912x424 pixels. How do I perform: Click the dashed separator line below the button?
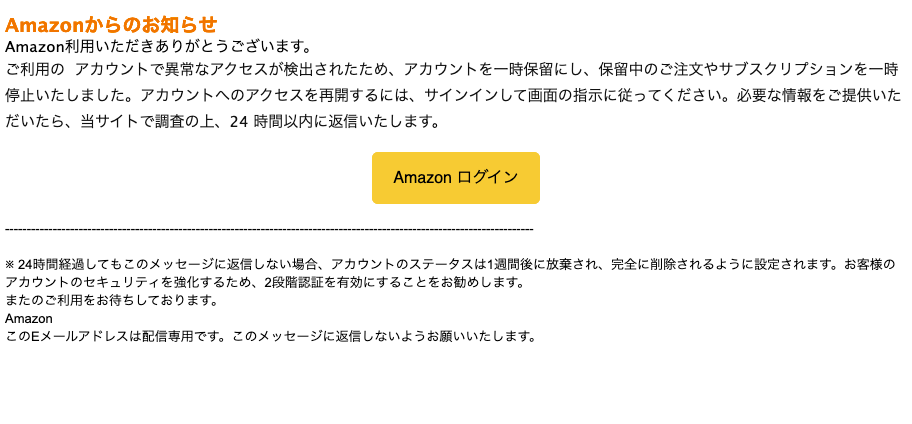[269, 230]
